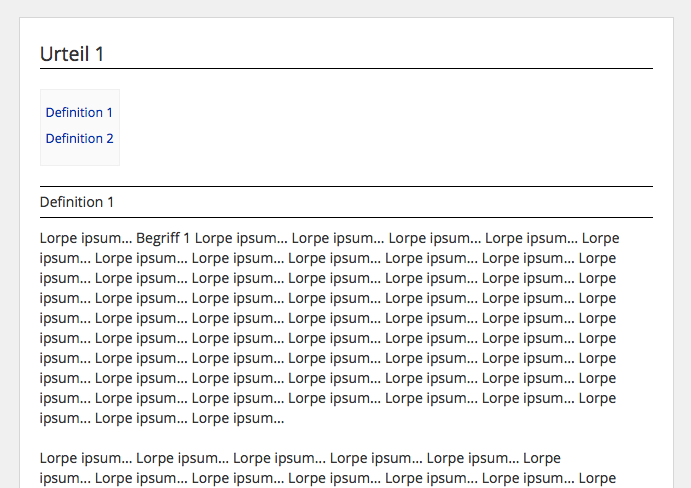Follow the Definition 2 link in contents box
This screenshot has height=488, width=691.
79,139
